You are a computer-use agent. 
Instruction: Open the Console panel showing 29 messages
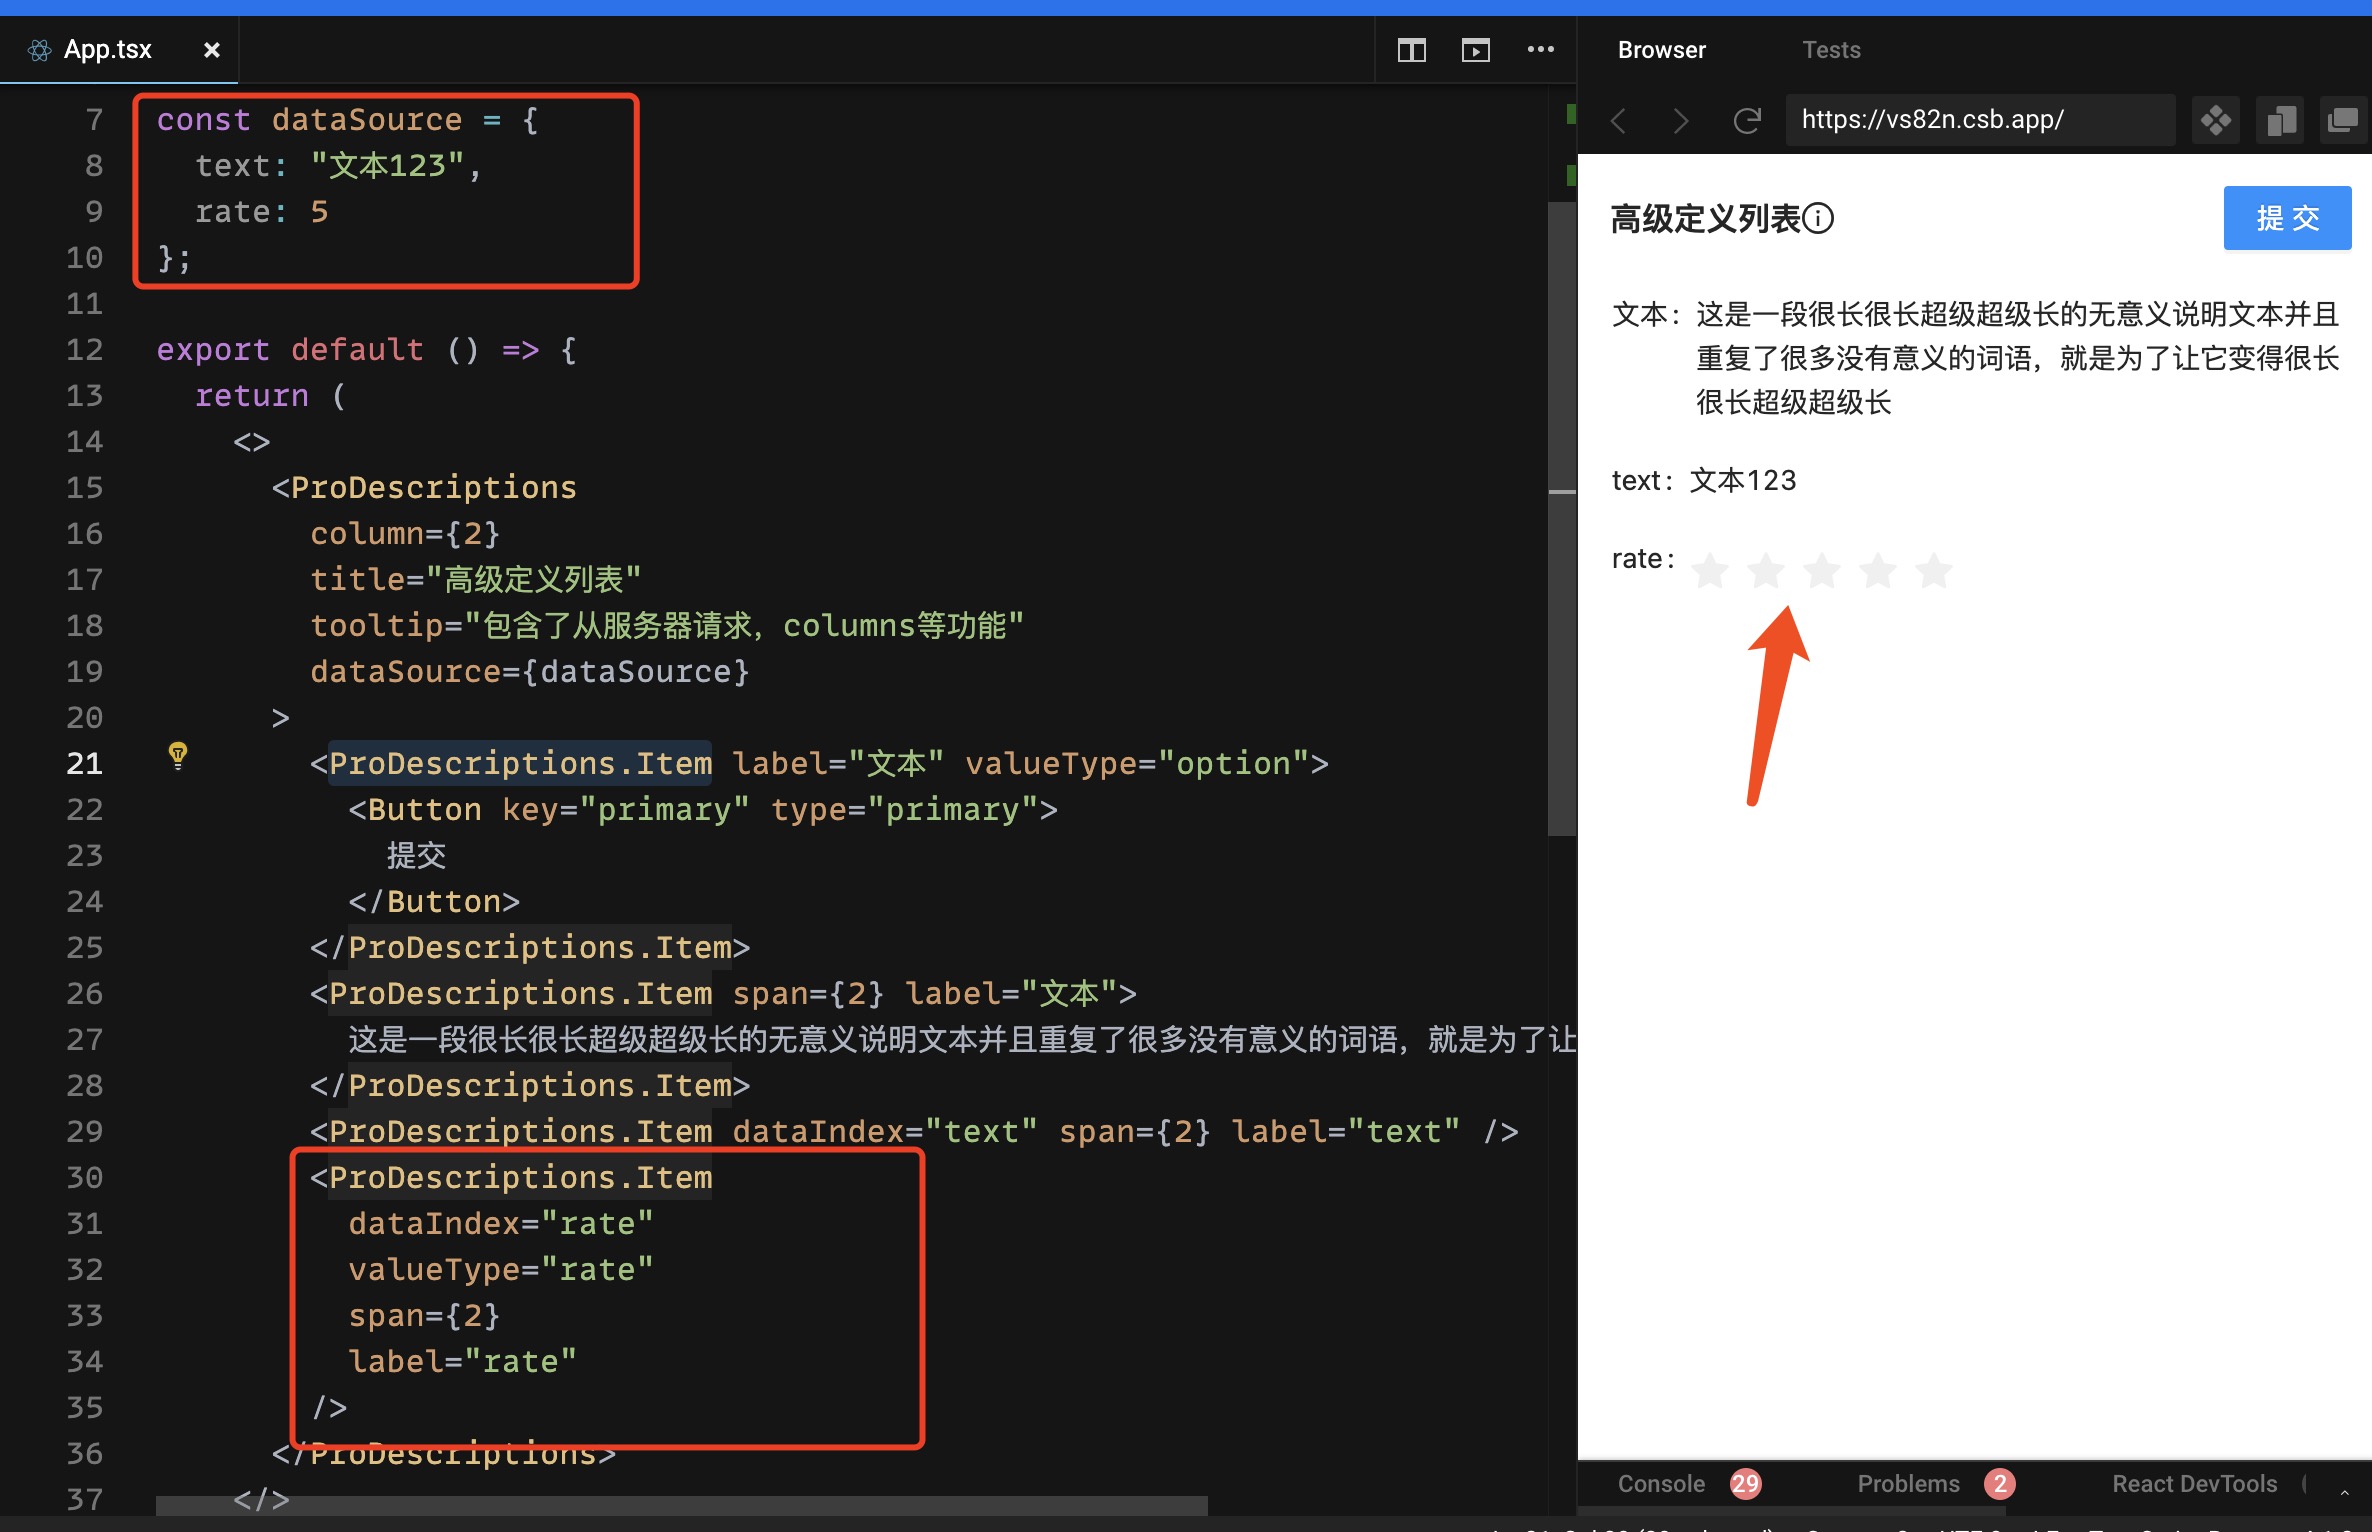click(x=1662, y=1484)
